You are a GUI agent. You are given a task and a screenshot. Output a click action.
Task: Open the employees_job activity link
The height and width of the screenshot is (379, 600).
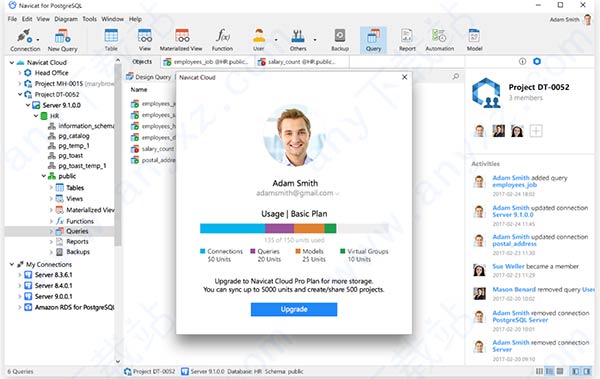tap(514, 185)
